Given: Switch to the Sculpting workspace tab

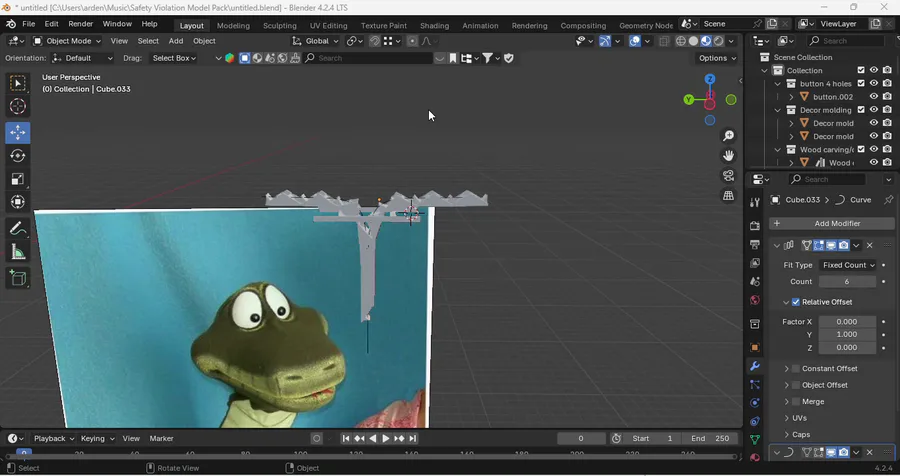Looking at the screenshot, I should pos(280,25).
